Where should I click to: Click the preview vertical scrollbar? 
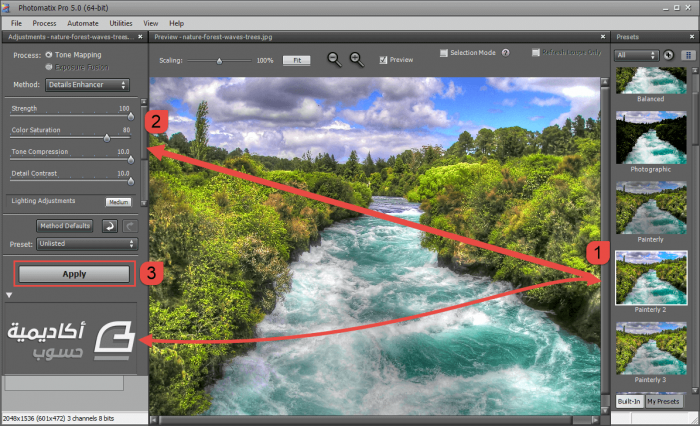tap(605, 246)
